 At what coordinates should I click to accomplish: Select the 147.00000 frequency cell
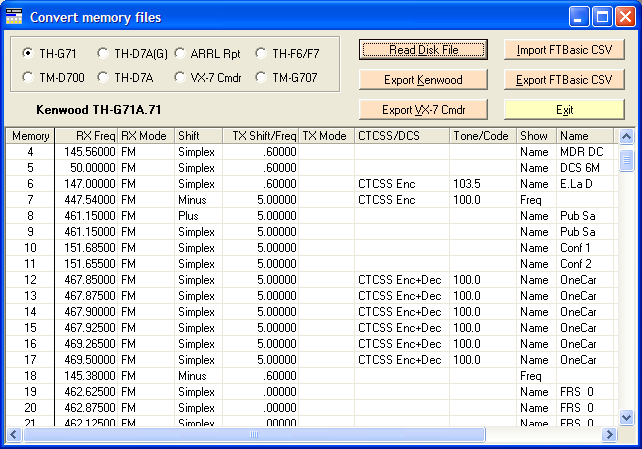[86, 184]
